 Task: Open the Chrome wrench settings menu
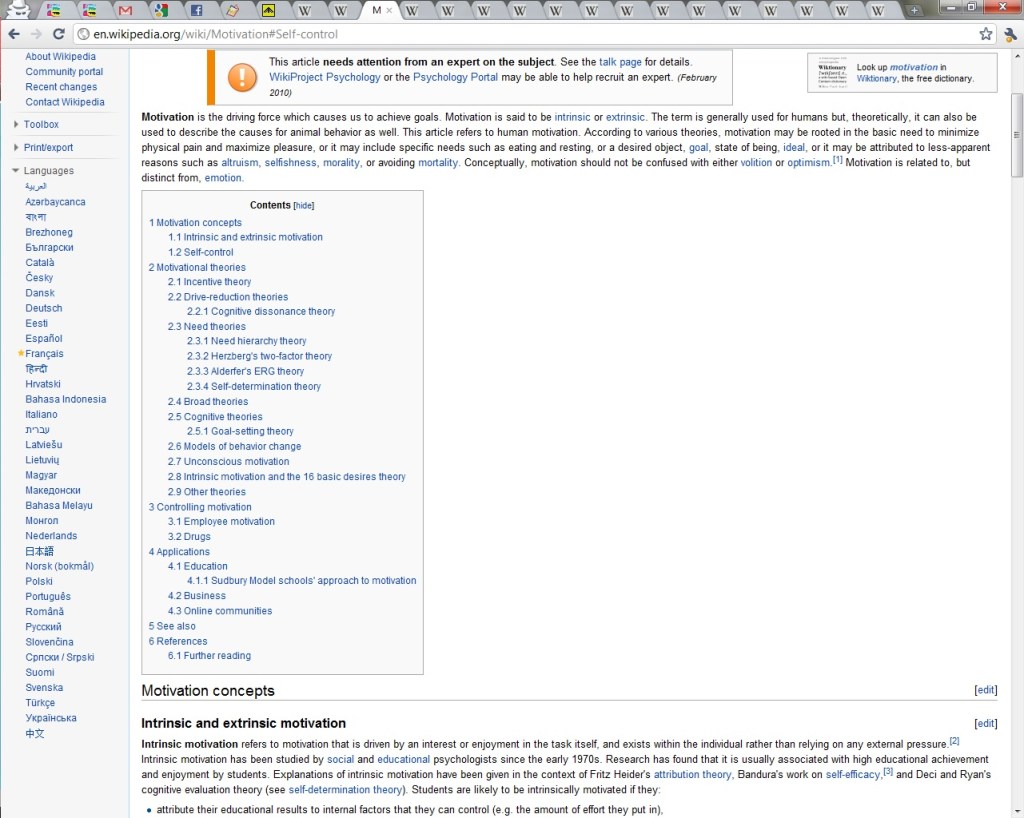coord(1008,33)
